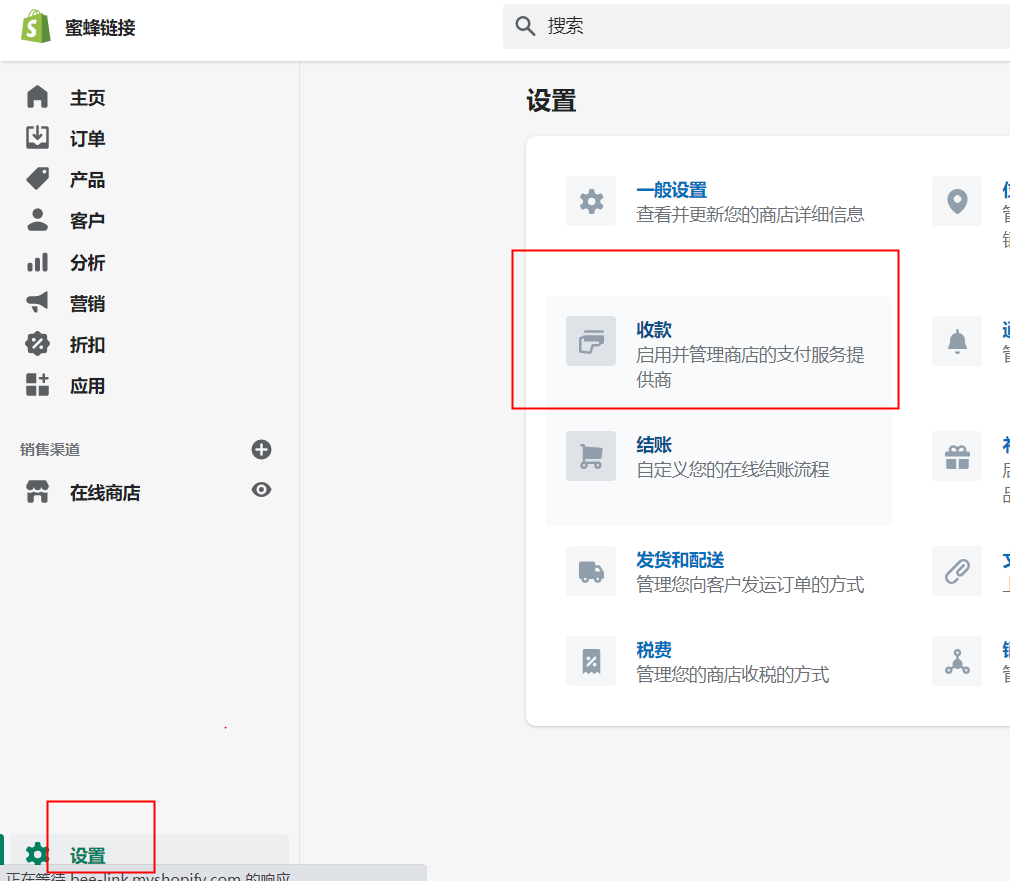1010x881 pixels.
Task: Click the Shopify logo icon
Action: click(36, 26)
